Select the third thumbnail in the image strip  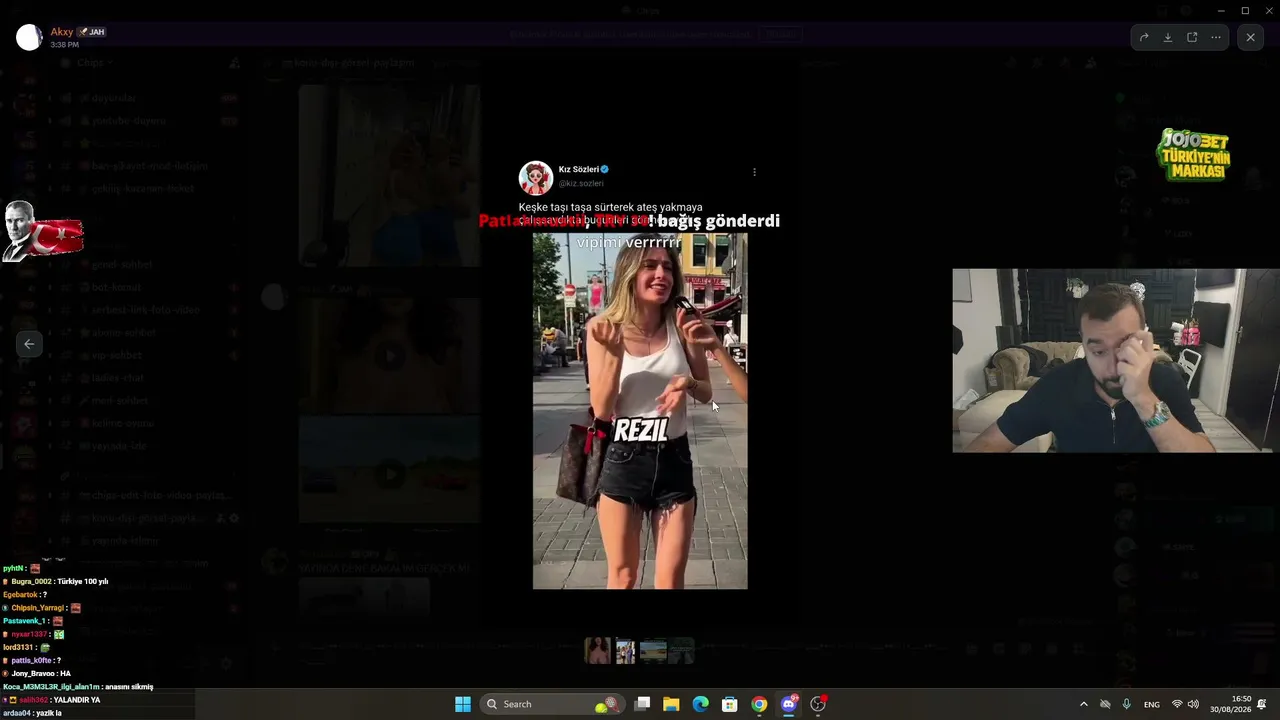(653, 651)
